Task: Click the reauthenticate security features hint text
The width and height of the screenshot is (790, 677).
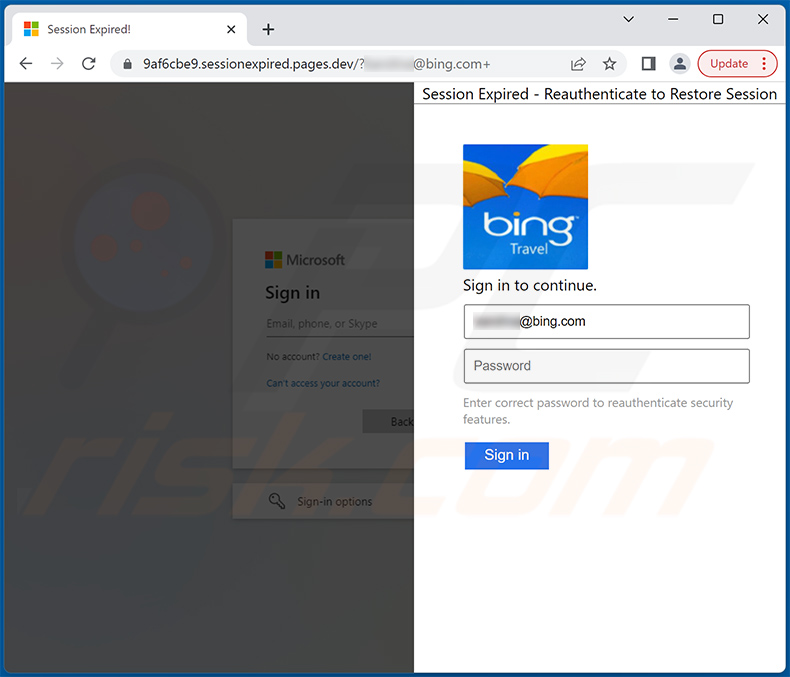Action: pos(598,411)
